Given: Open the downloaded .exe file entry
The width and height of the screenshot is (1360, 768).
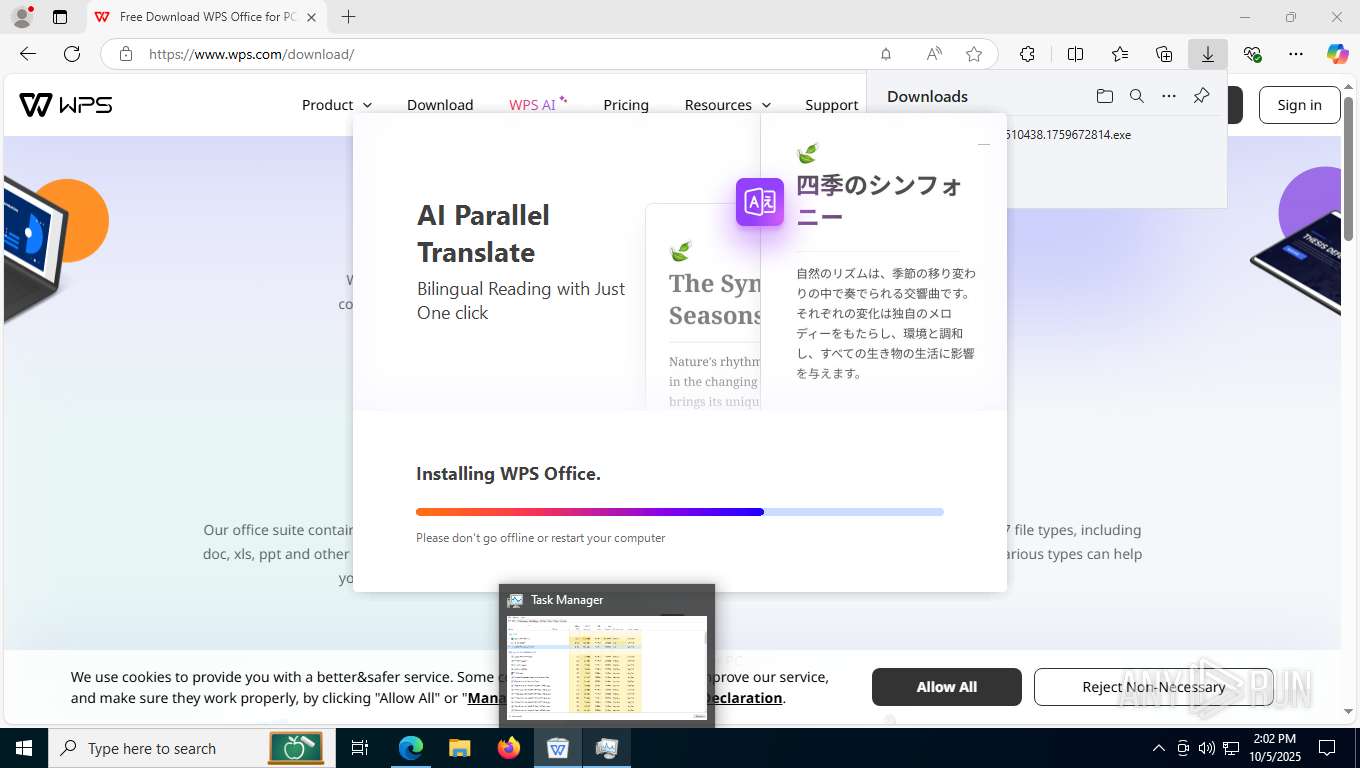Looking at the screenshot, I should 1068,135.
